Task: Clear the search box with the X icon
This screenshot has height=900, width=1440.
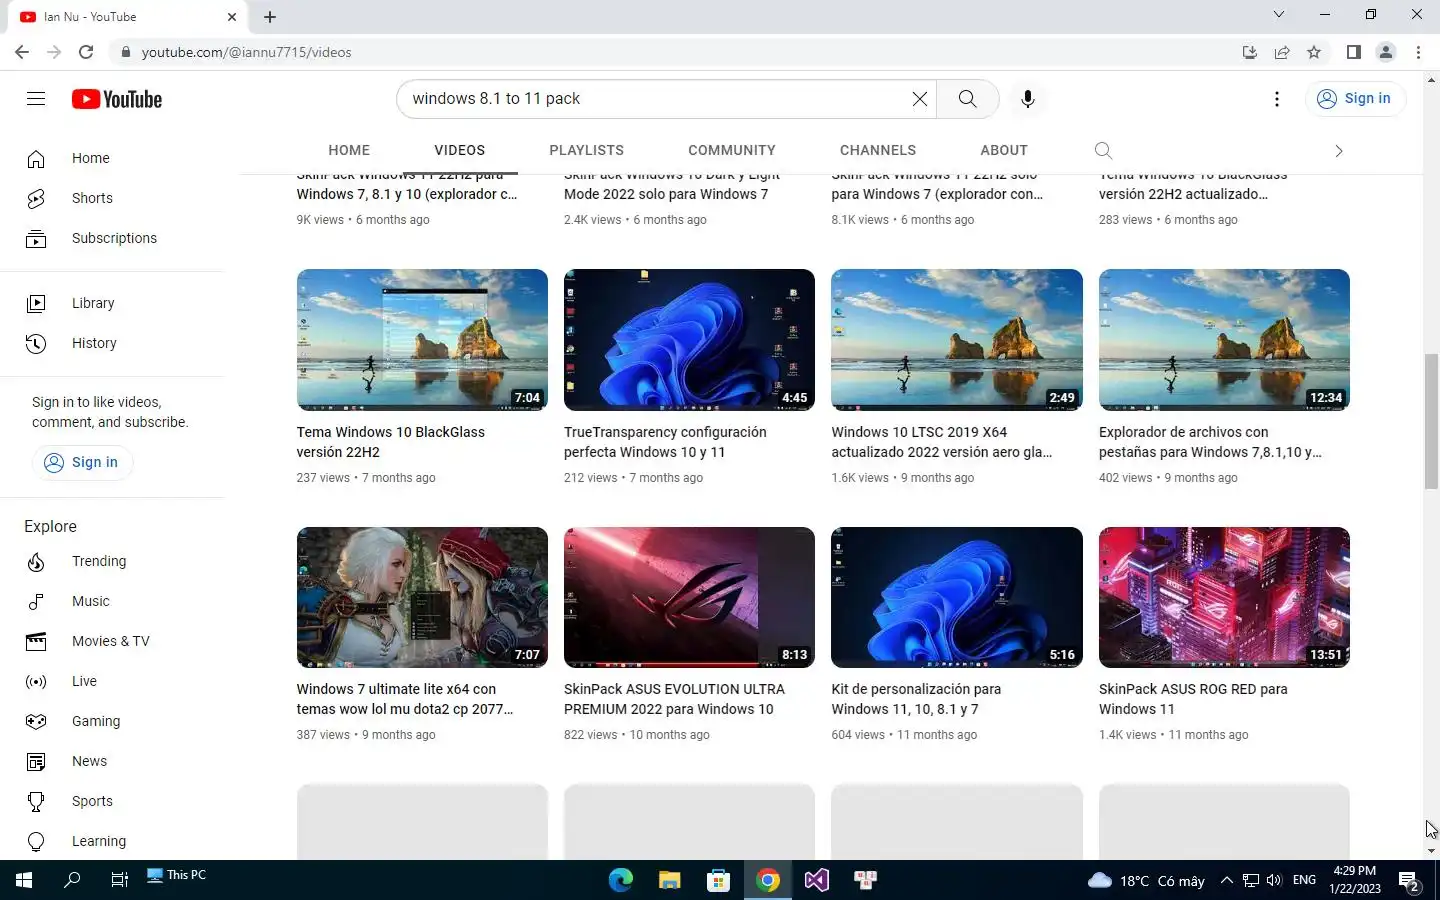Action: [920, 98]
